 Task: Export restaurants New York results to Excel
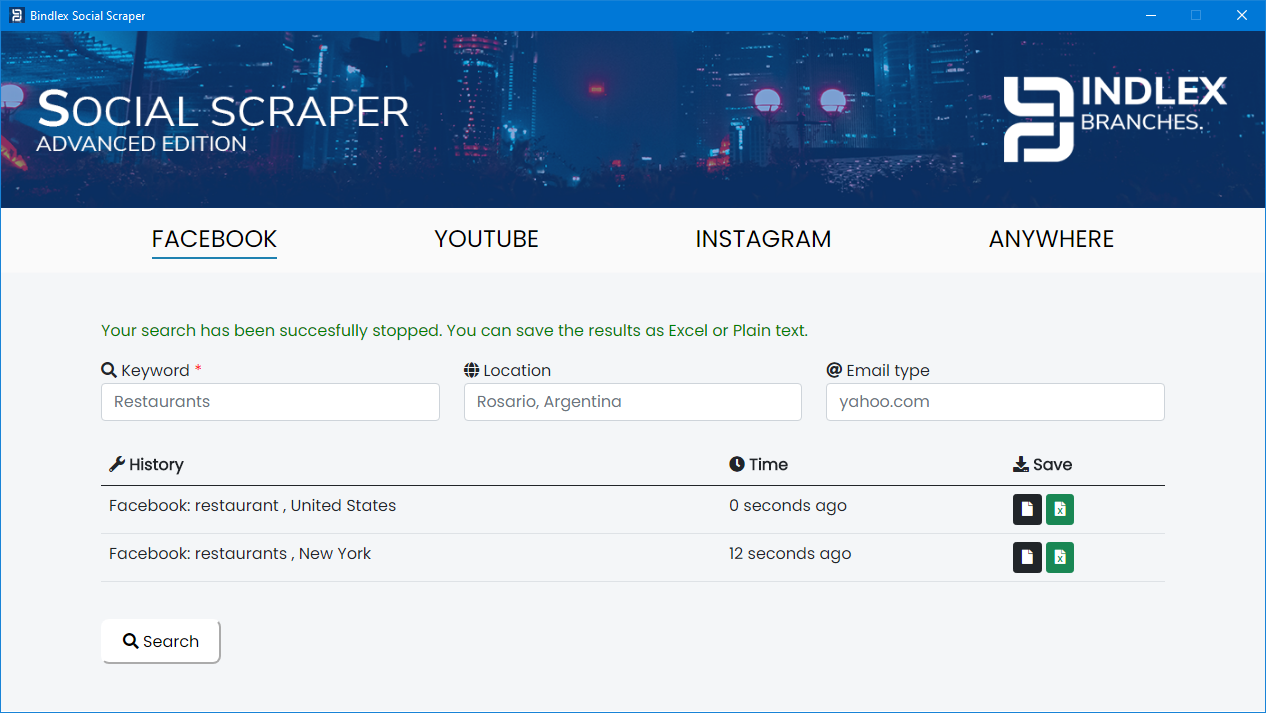[1060, 557]
